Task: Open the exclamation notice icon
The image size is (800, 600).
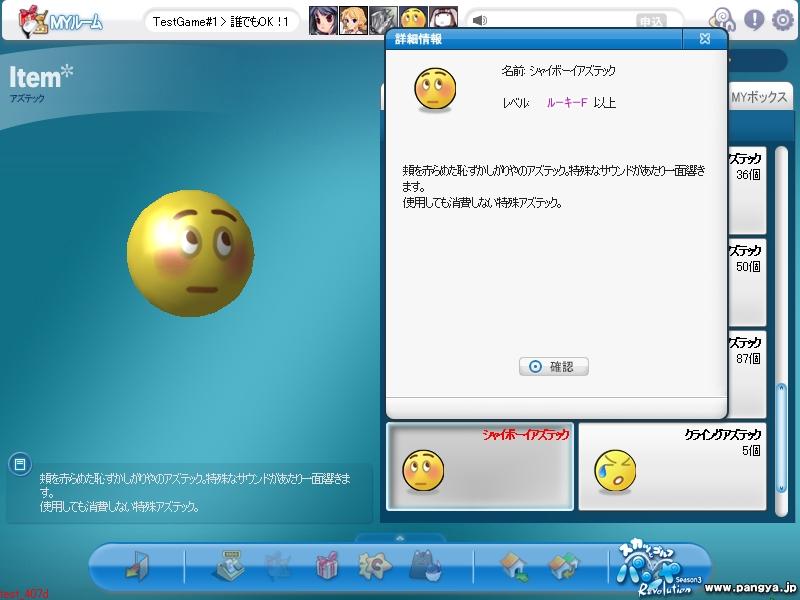Action: coord(754,20)
